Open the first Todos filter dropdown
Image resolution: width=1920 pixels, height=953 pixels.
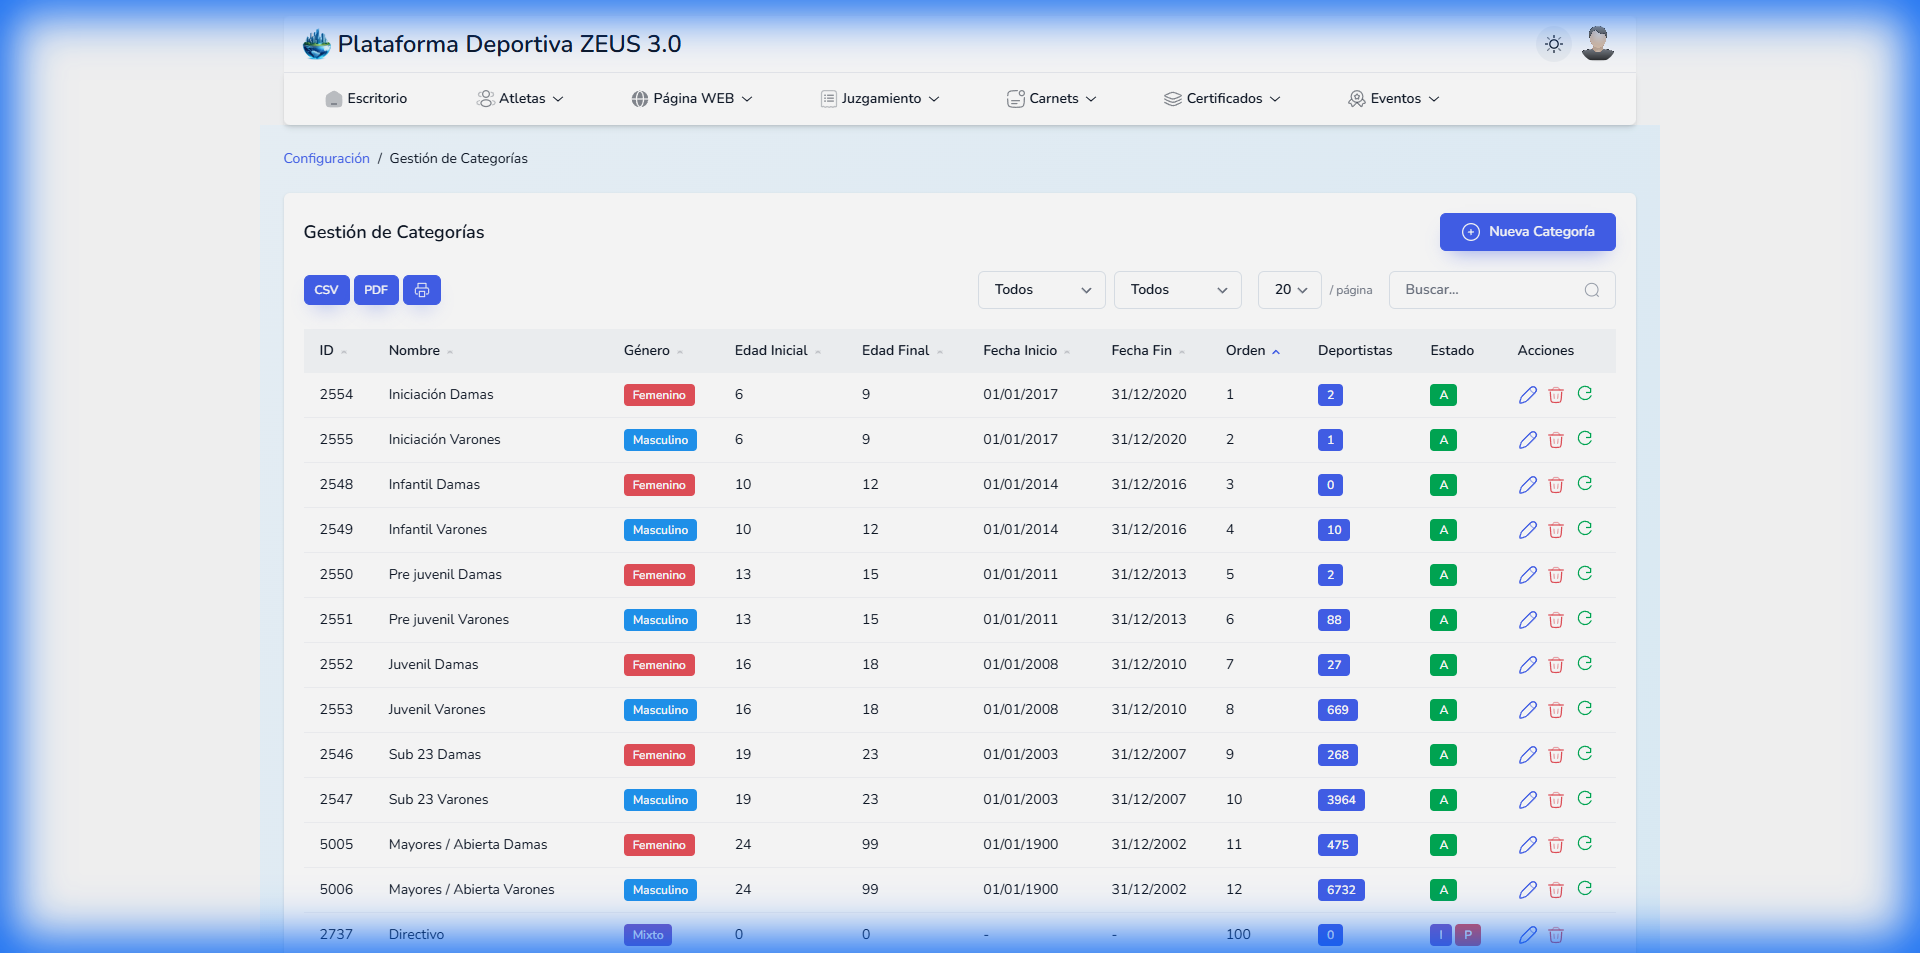1041,290
